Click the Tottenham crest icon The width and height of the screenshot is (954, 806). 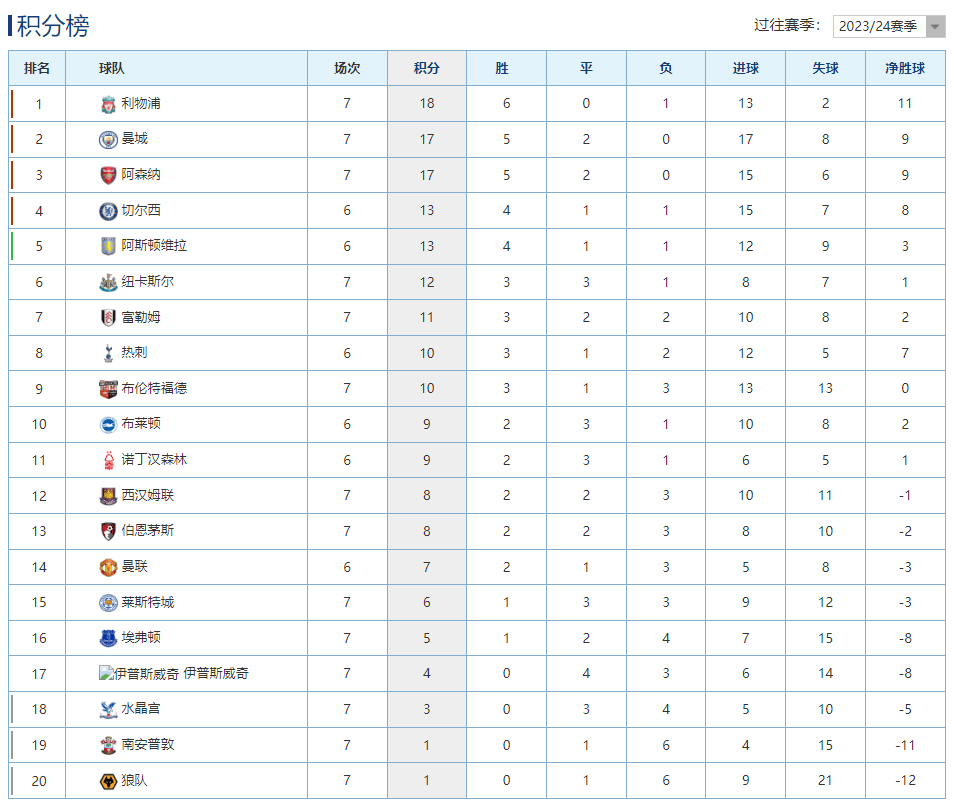[x=108, y=353]
